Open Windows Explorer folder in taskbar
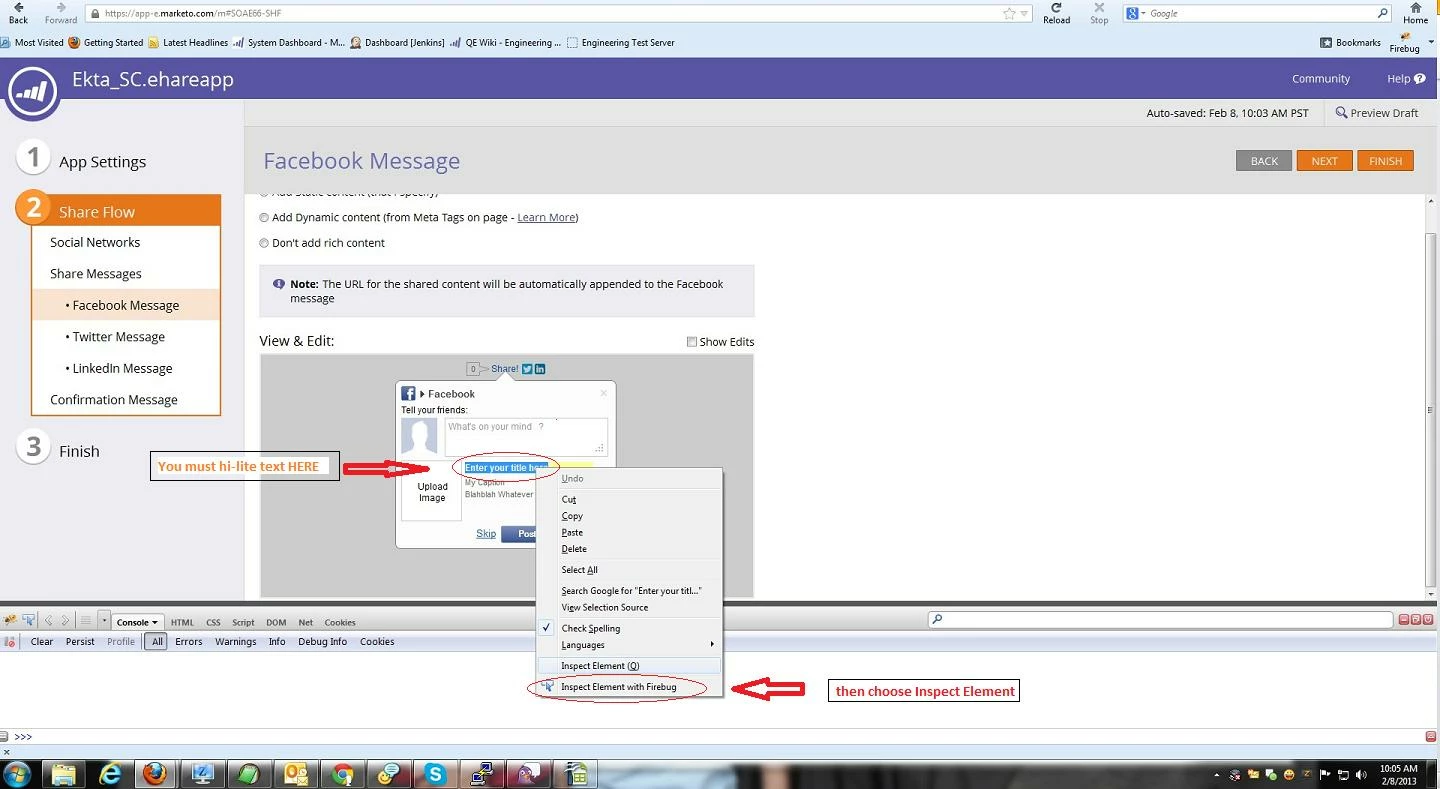Screen dimensions: 1440x789 (64, 774)
